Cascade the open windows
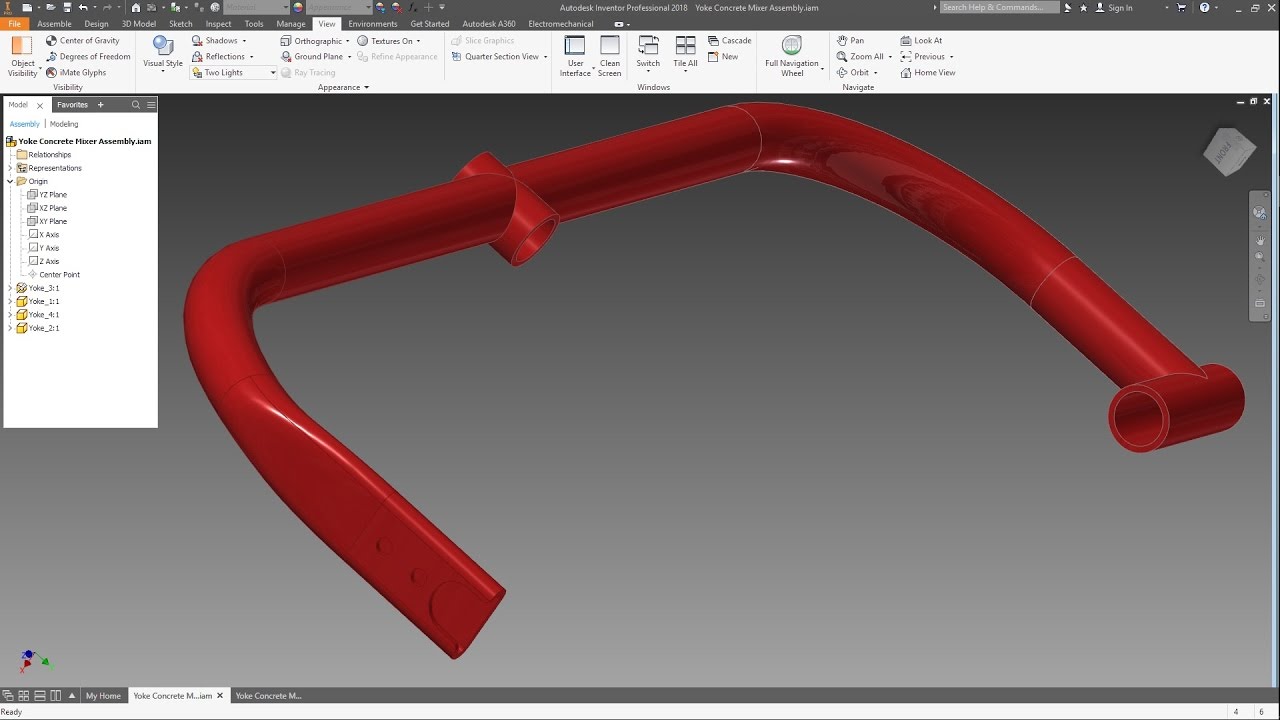 (x=730, y=41)
